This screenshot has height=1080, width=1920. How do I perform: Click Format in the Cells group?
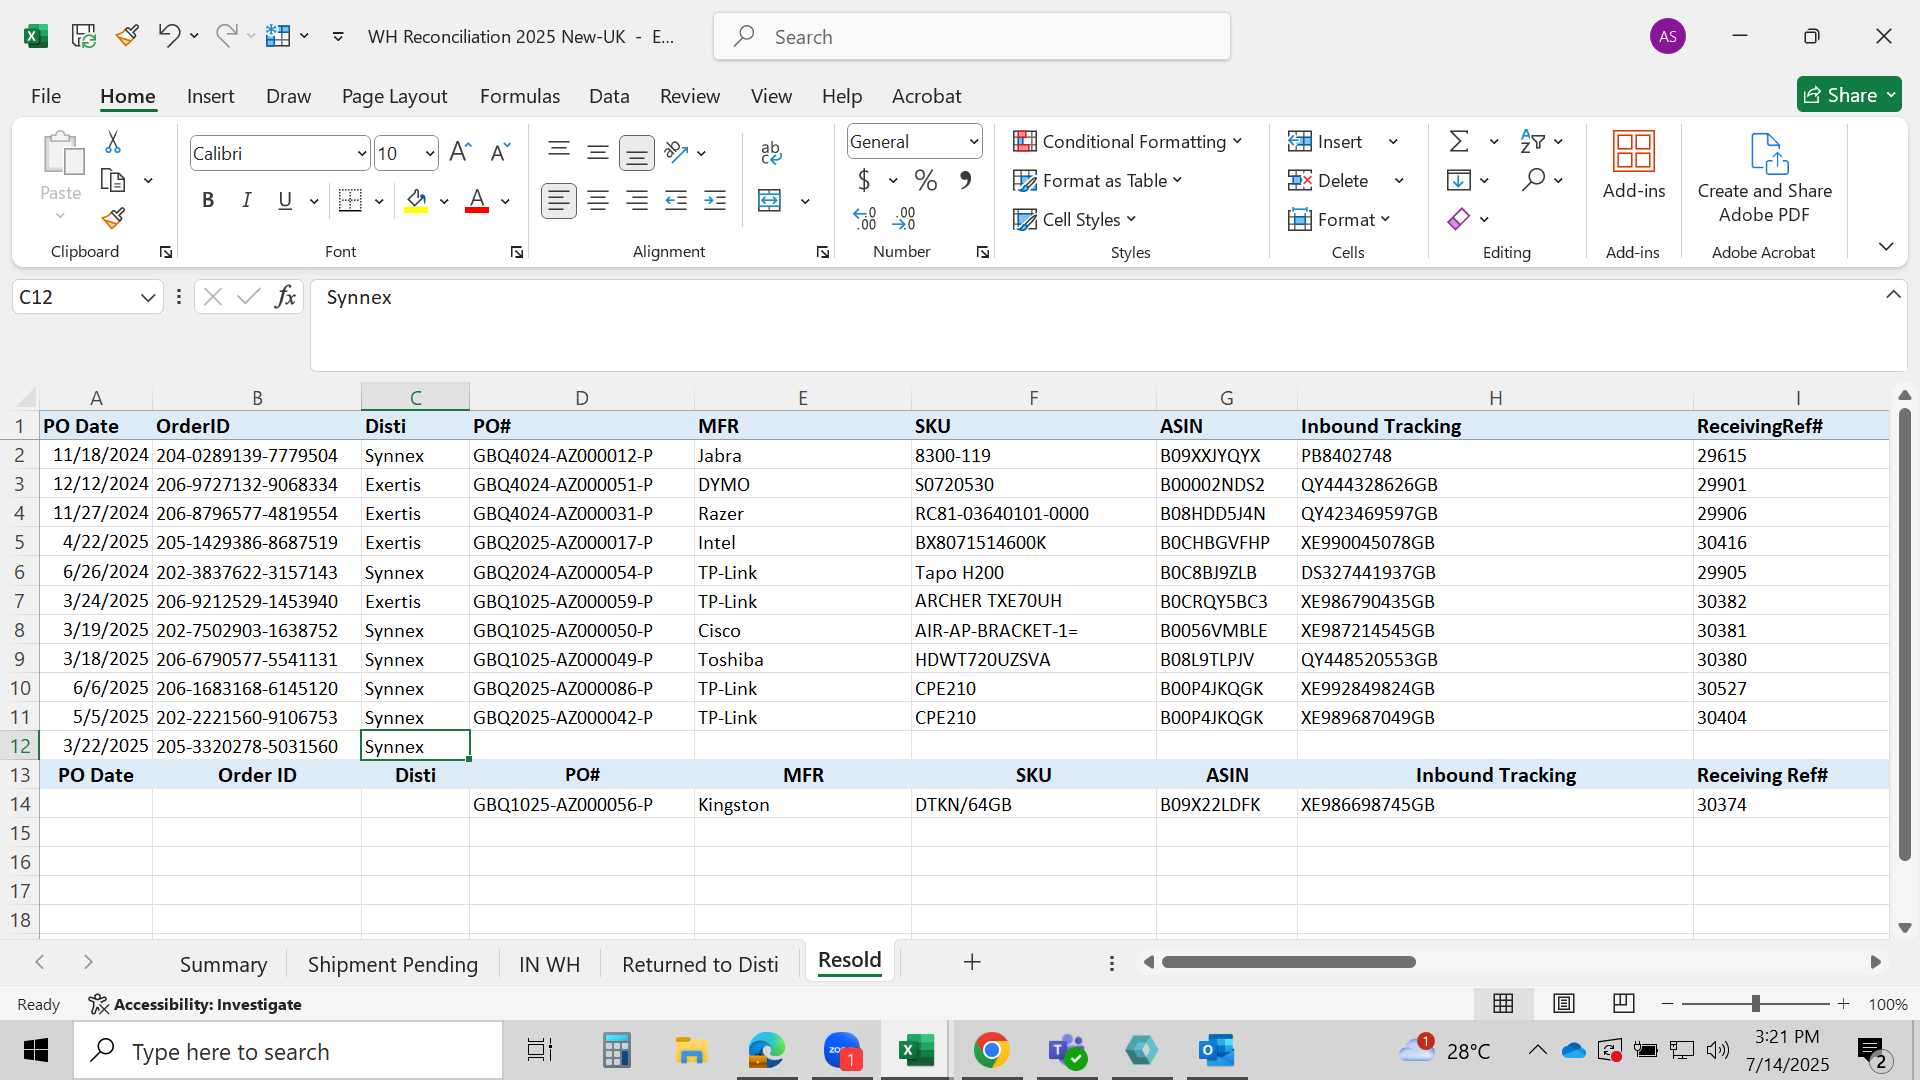1338,219
